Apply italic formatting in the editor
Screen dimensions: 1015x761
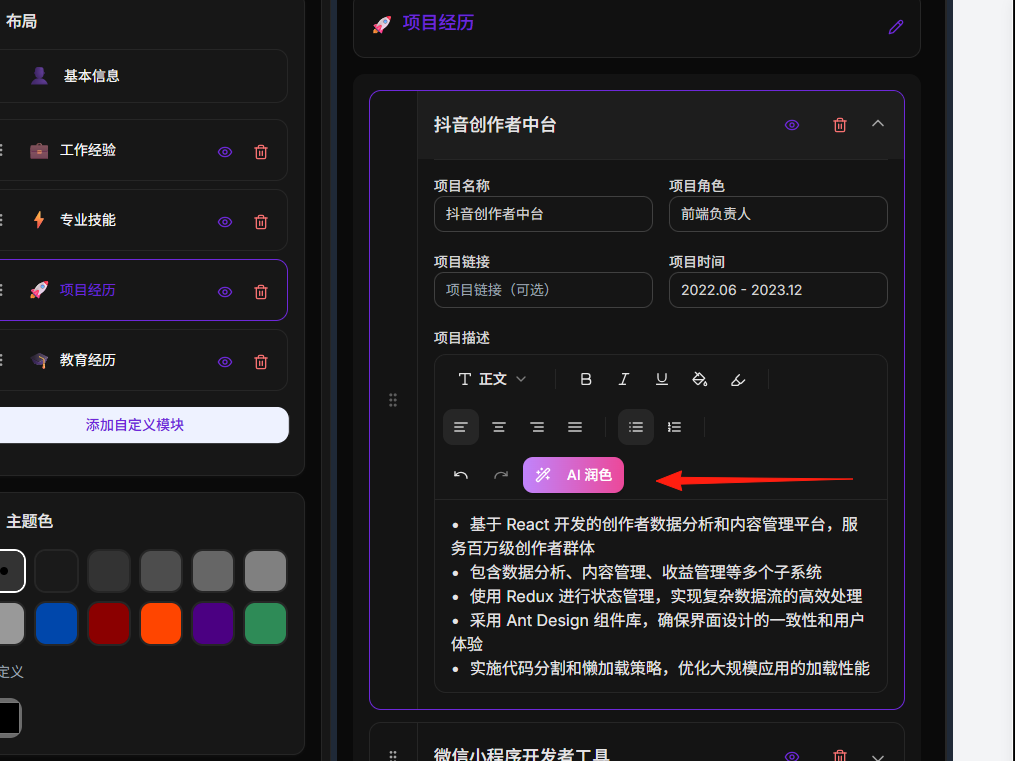point(623,379)
